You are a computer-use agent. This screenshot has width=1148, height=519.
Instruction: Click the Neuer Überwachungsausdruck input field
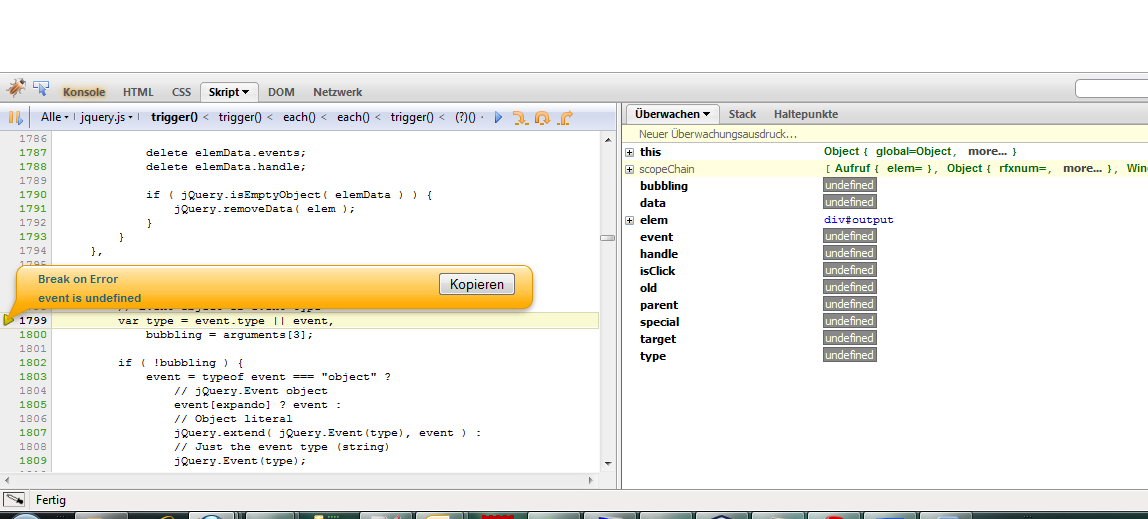(x=718, y=133)
